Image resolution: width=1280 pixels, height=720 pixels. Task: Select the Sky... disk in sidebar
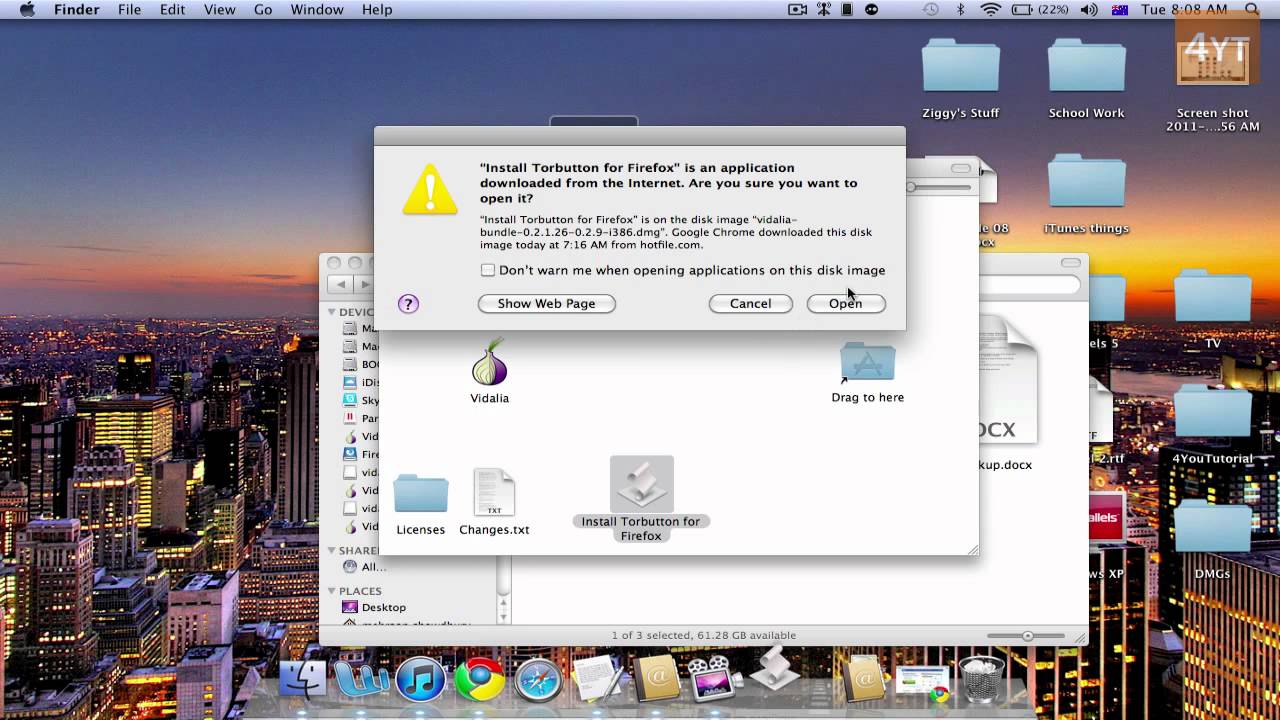point(360,400)
